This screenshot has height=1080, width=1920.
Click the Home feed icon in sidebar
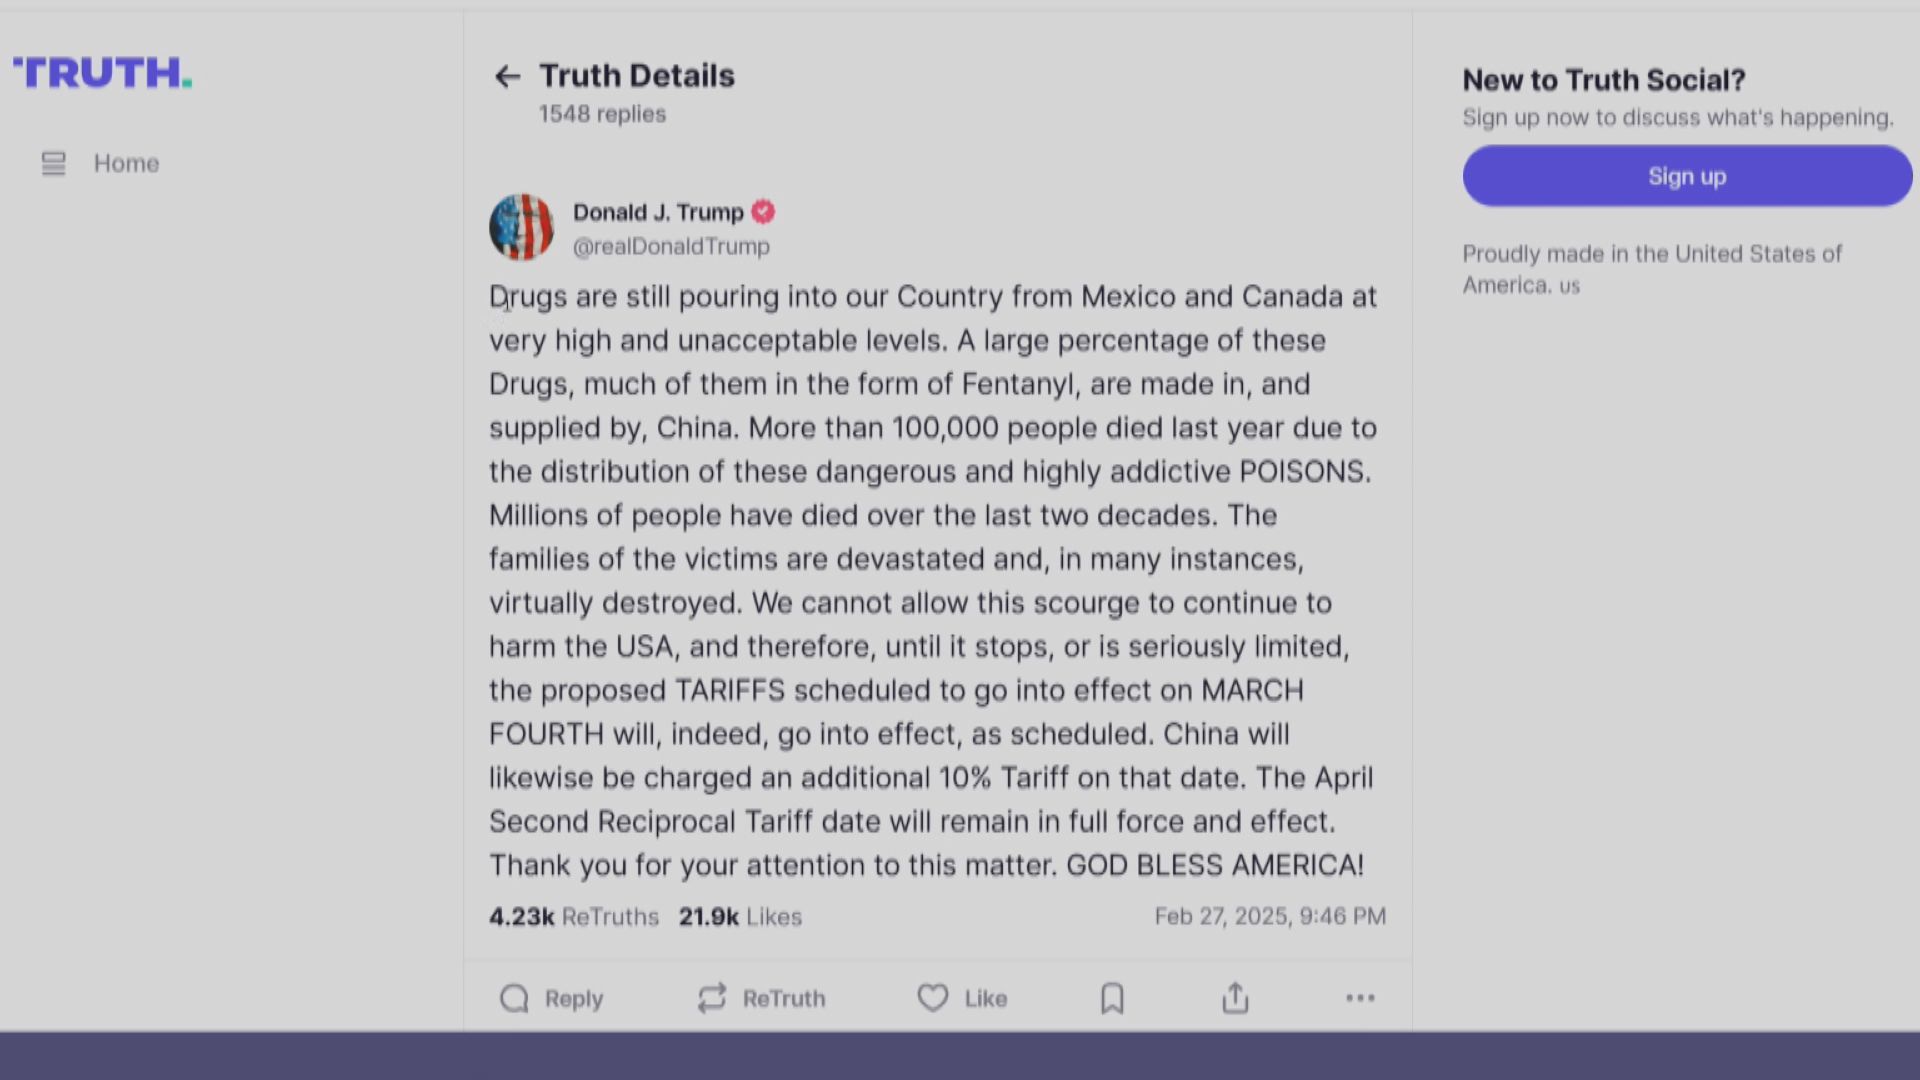coord(53,163)
